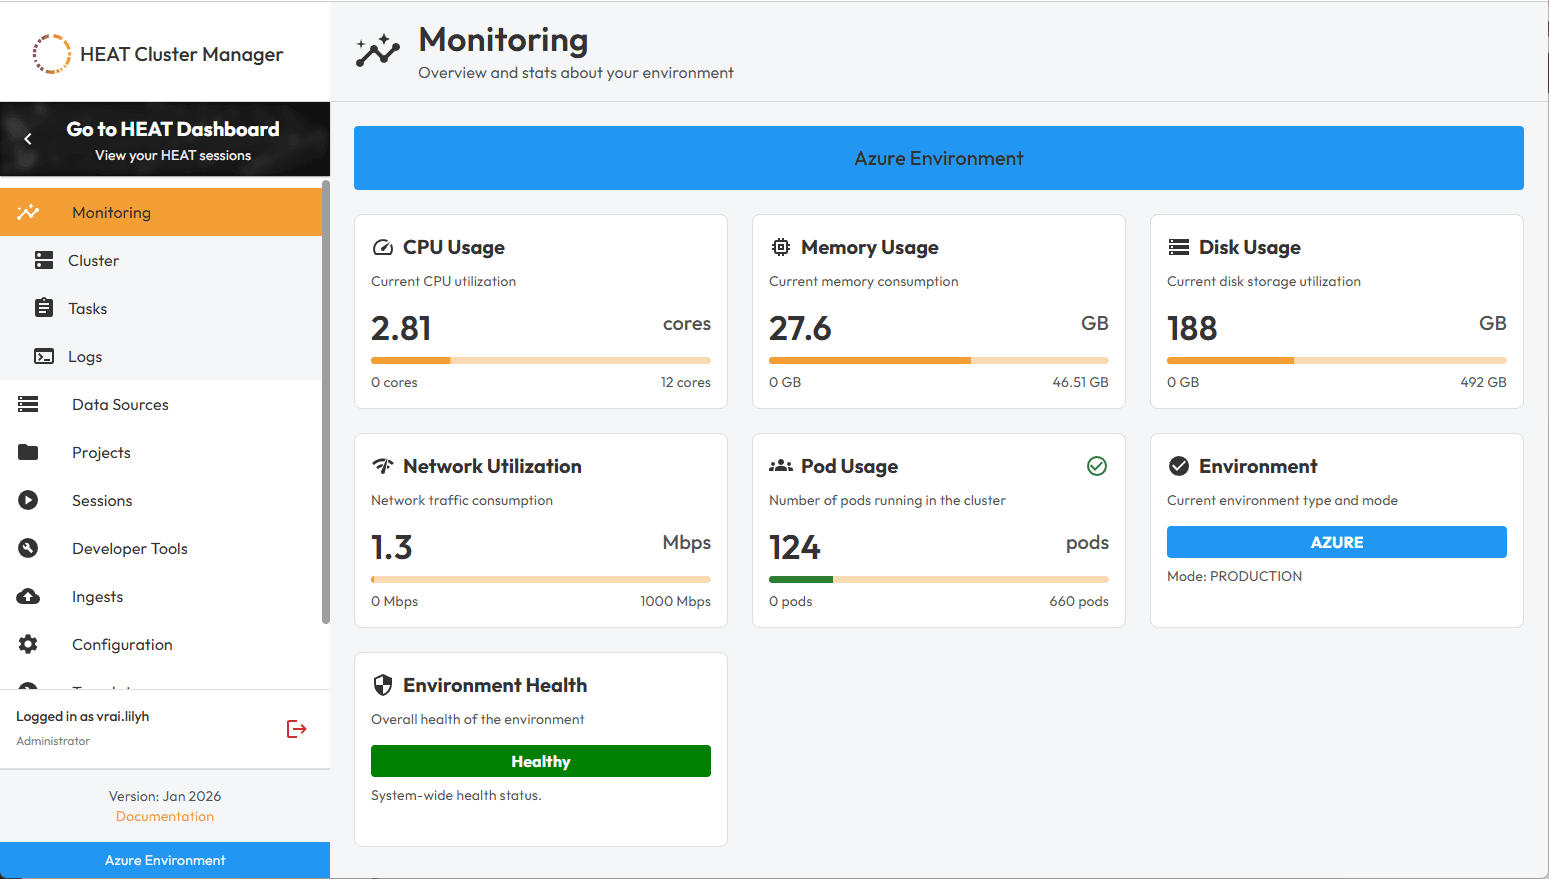The width and height of the screenshot is (1549, 879).
Task: Click the Sessions play icon
Action: [27, 499]
